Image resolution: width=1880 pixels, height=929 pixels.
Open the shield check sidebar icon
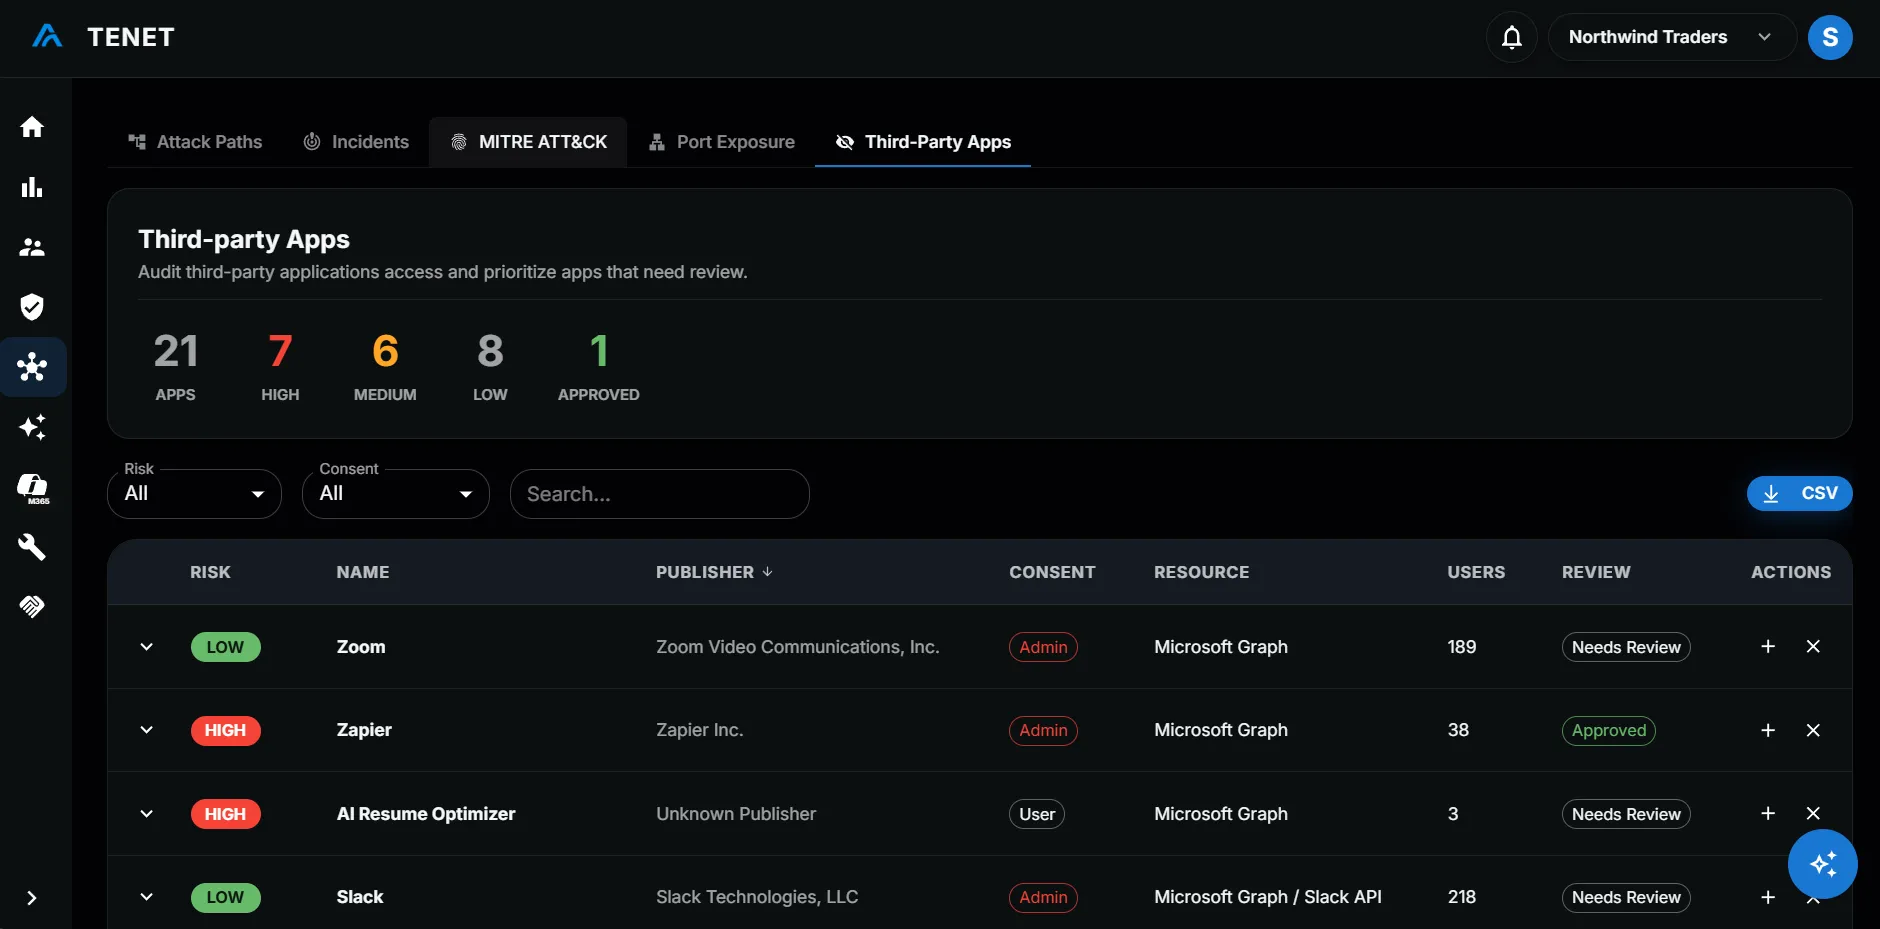pos(32,307)
